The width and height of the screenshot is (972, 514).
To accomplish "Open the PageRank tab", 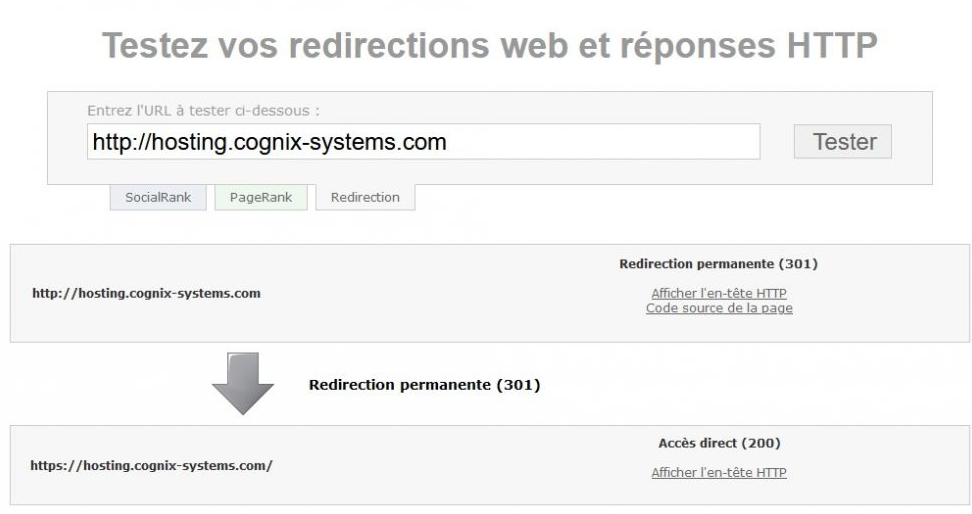I will tap(261, 197).
